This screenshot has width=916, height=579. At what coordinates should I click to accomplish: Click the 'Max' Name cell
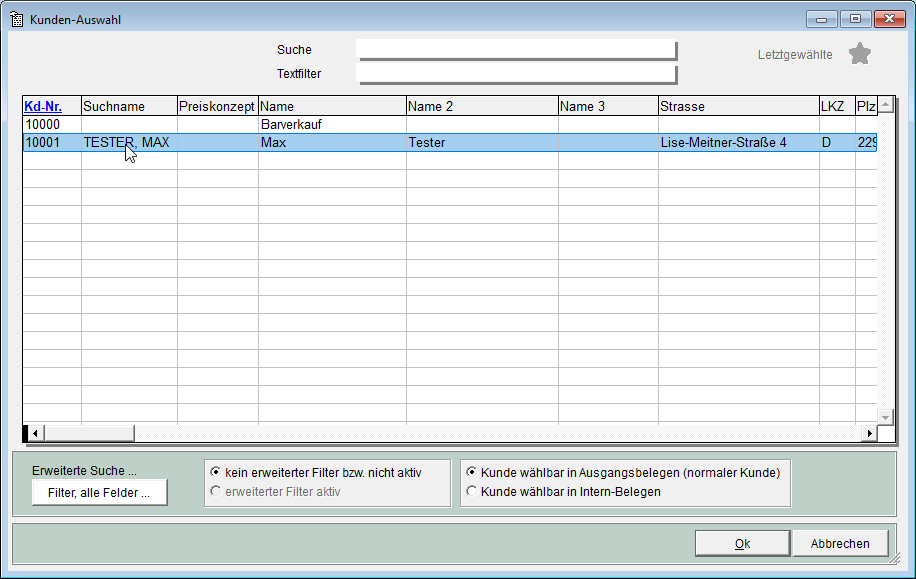click(332, 143)
